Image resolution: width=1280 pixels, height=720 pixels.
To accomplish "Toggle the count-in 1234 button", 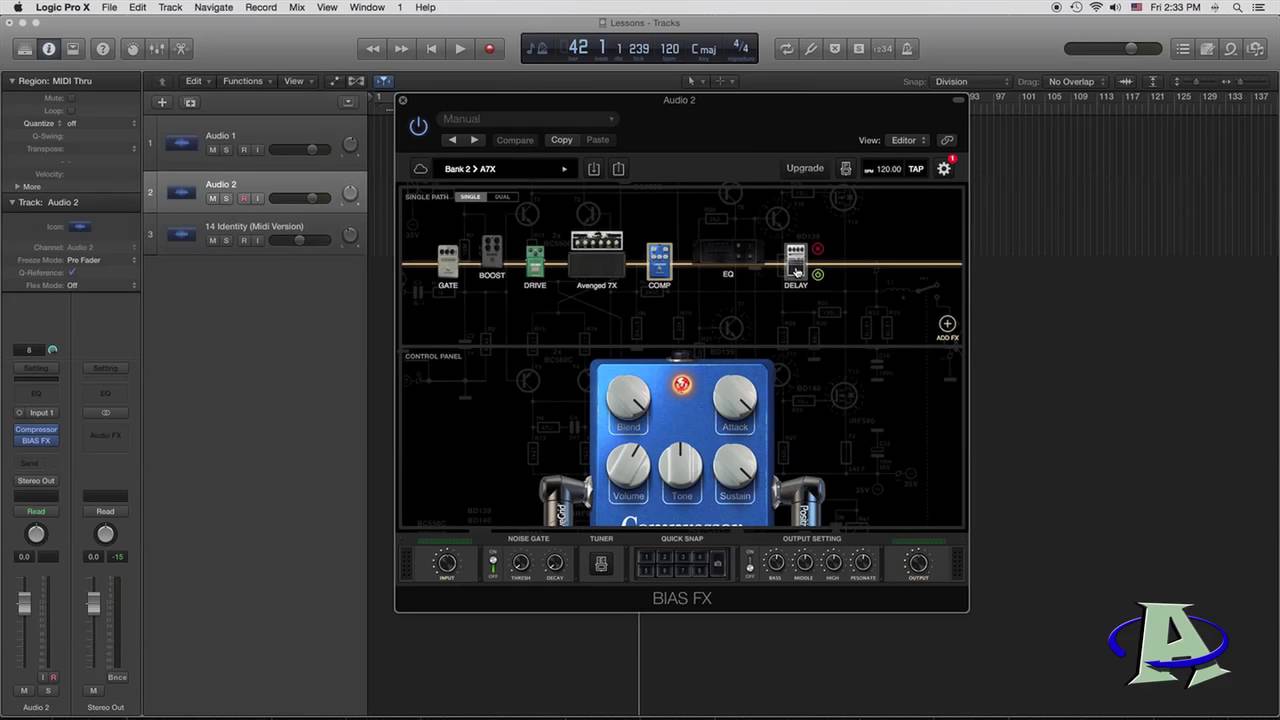I will click(882, 48).
